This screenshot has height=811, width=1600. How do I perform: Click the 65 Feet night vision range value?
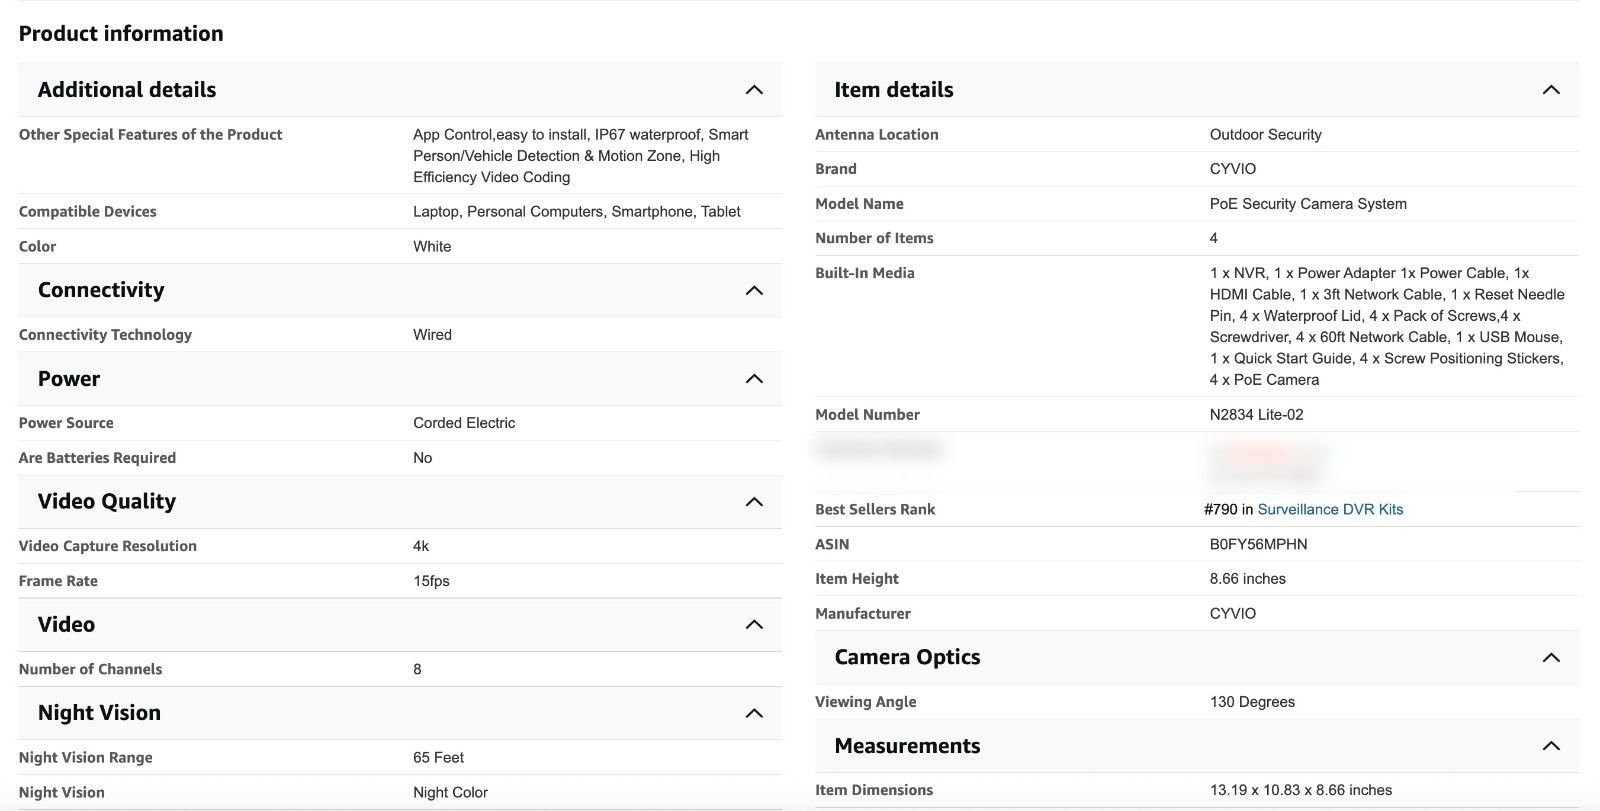coord(438,758)
